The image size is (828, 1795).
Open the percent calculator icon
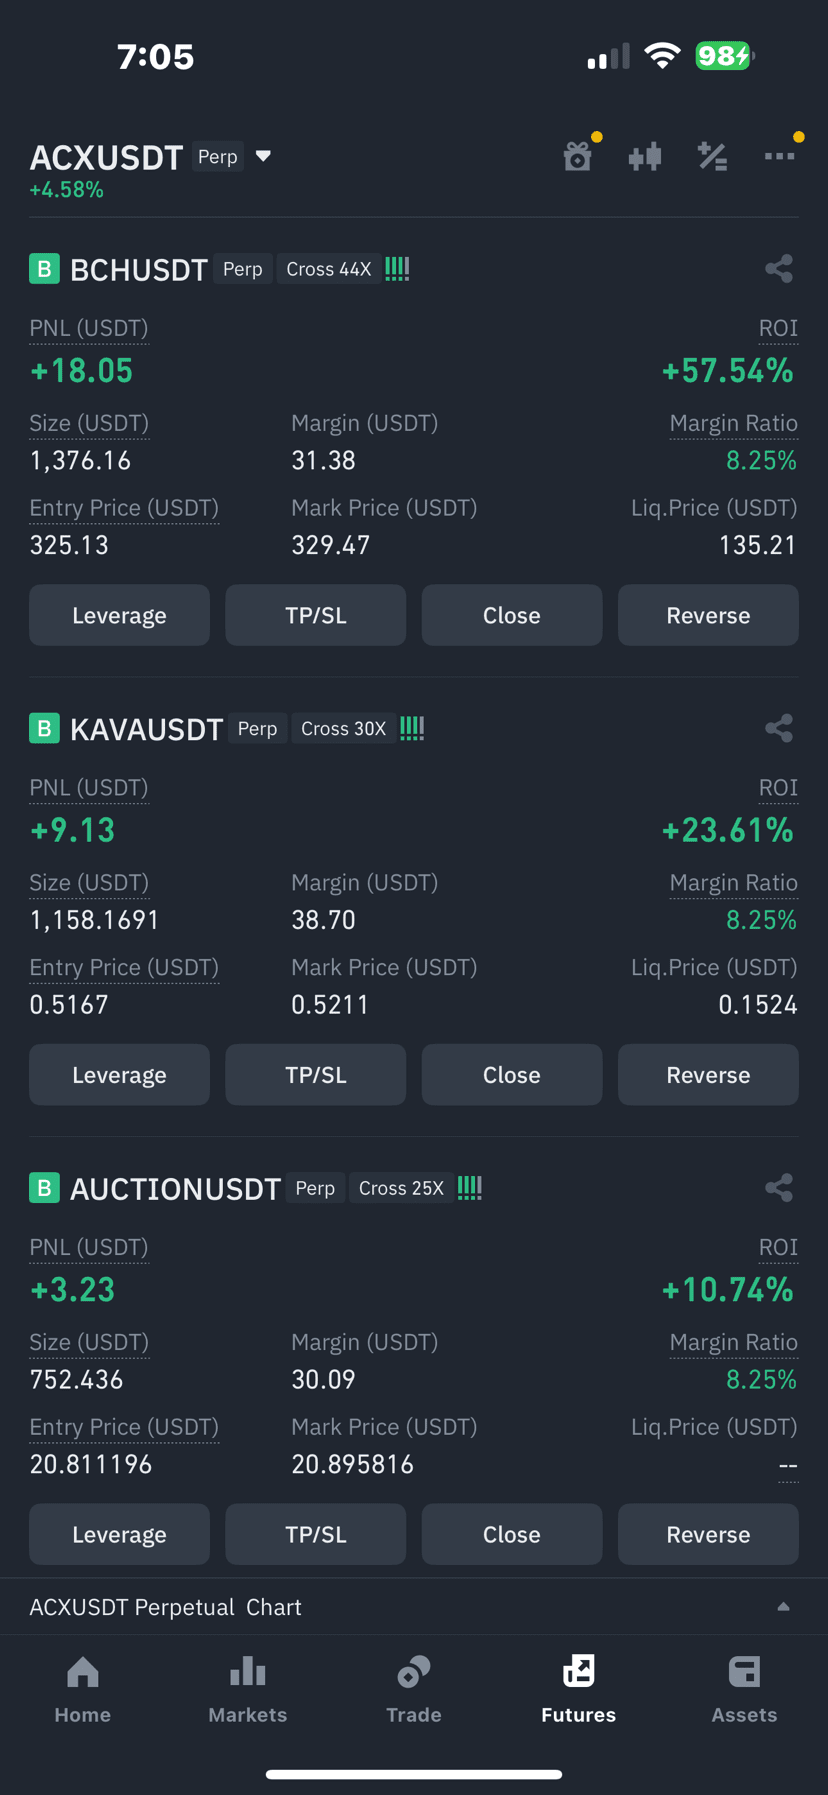[712, 156]
